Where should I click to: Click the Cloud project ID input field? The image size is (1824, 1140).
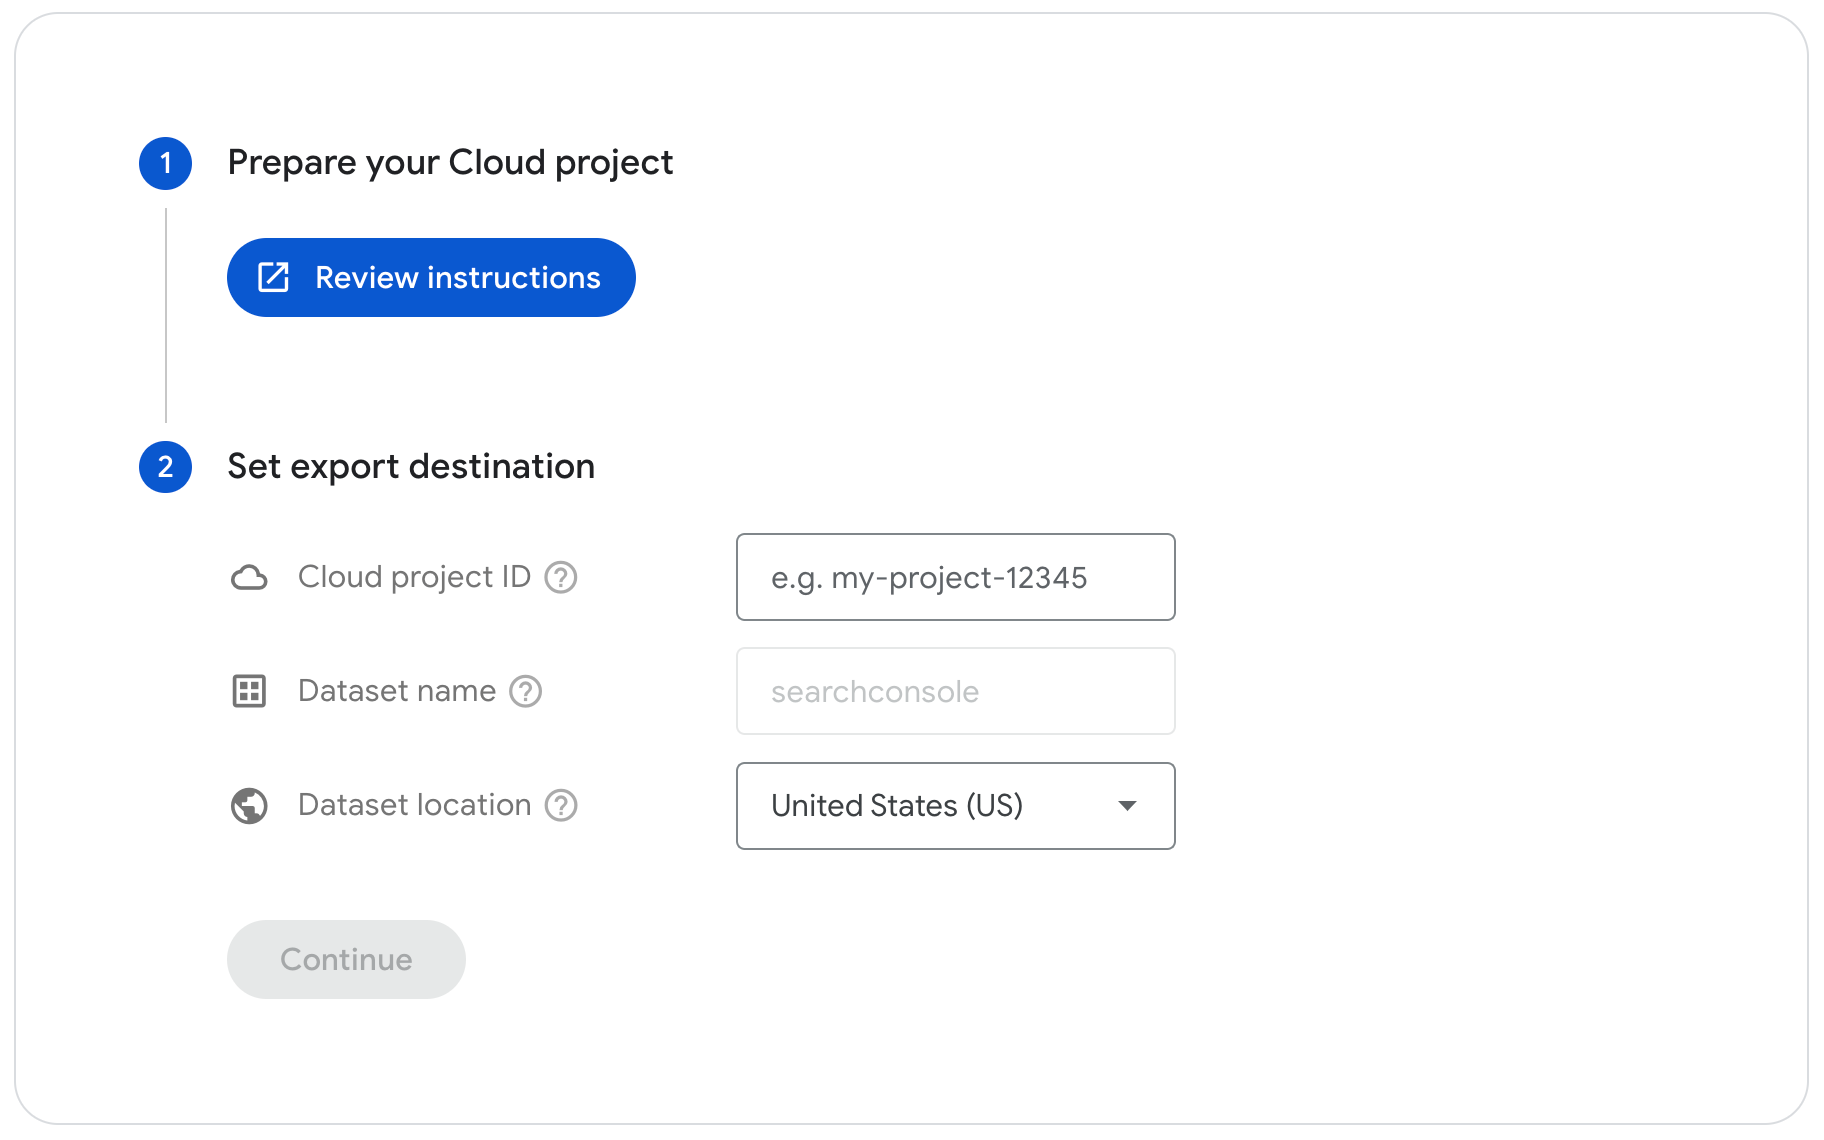[x=954, y=577]
